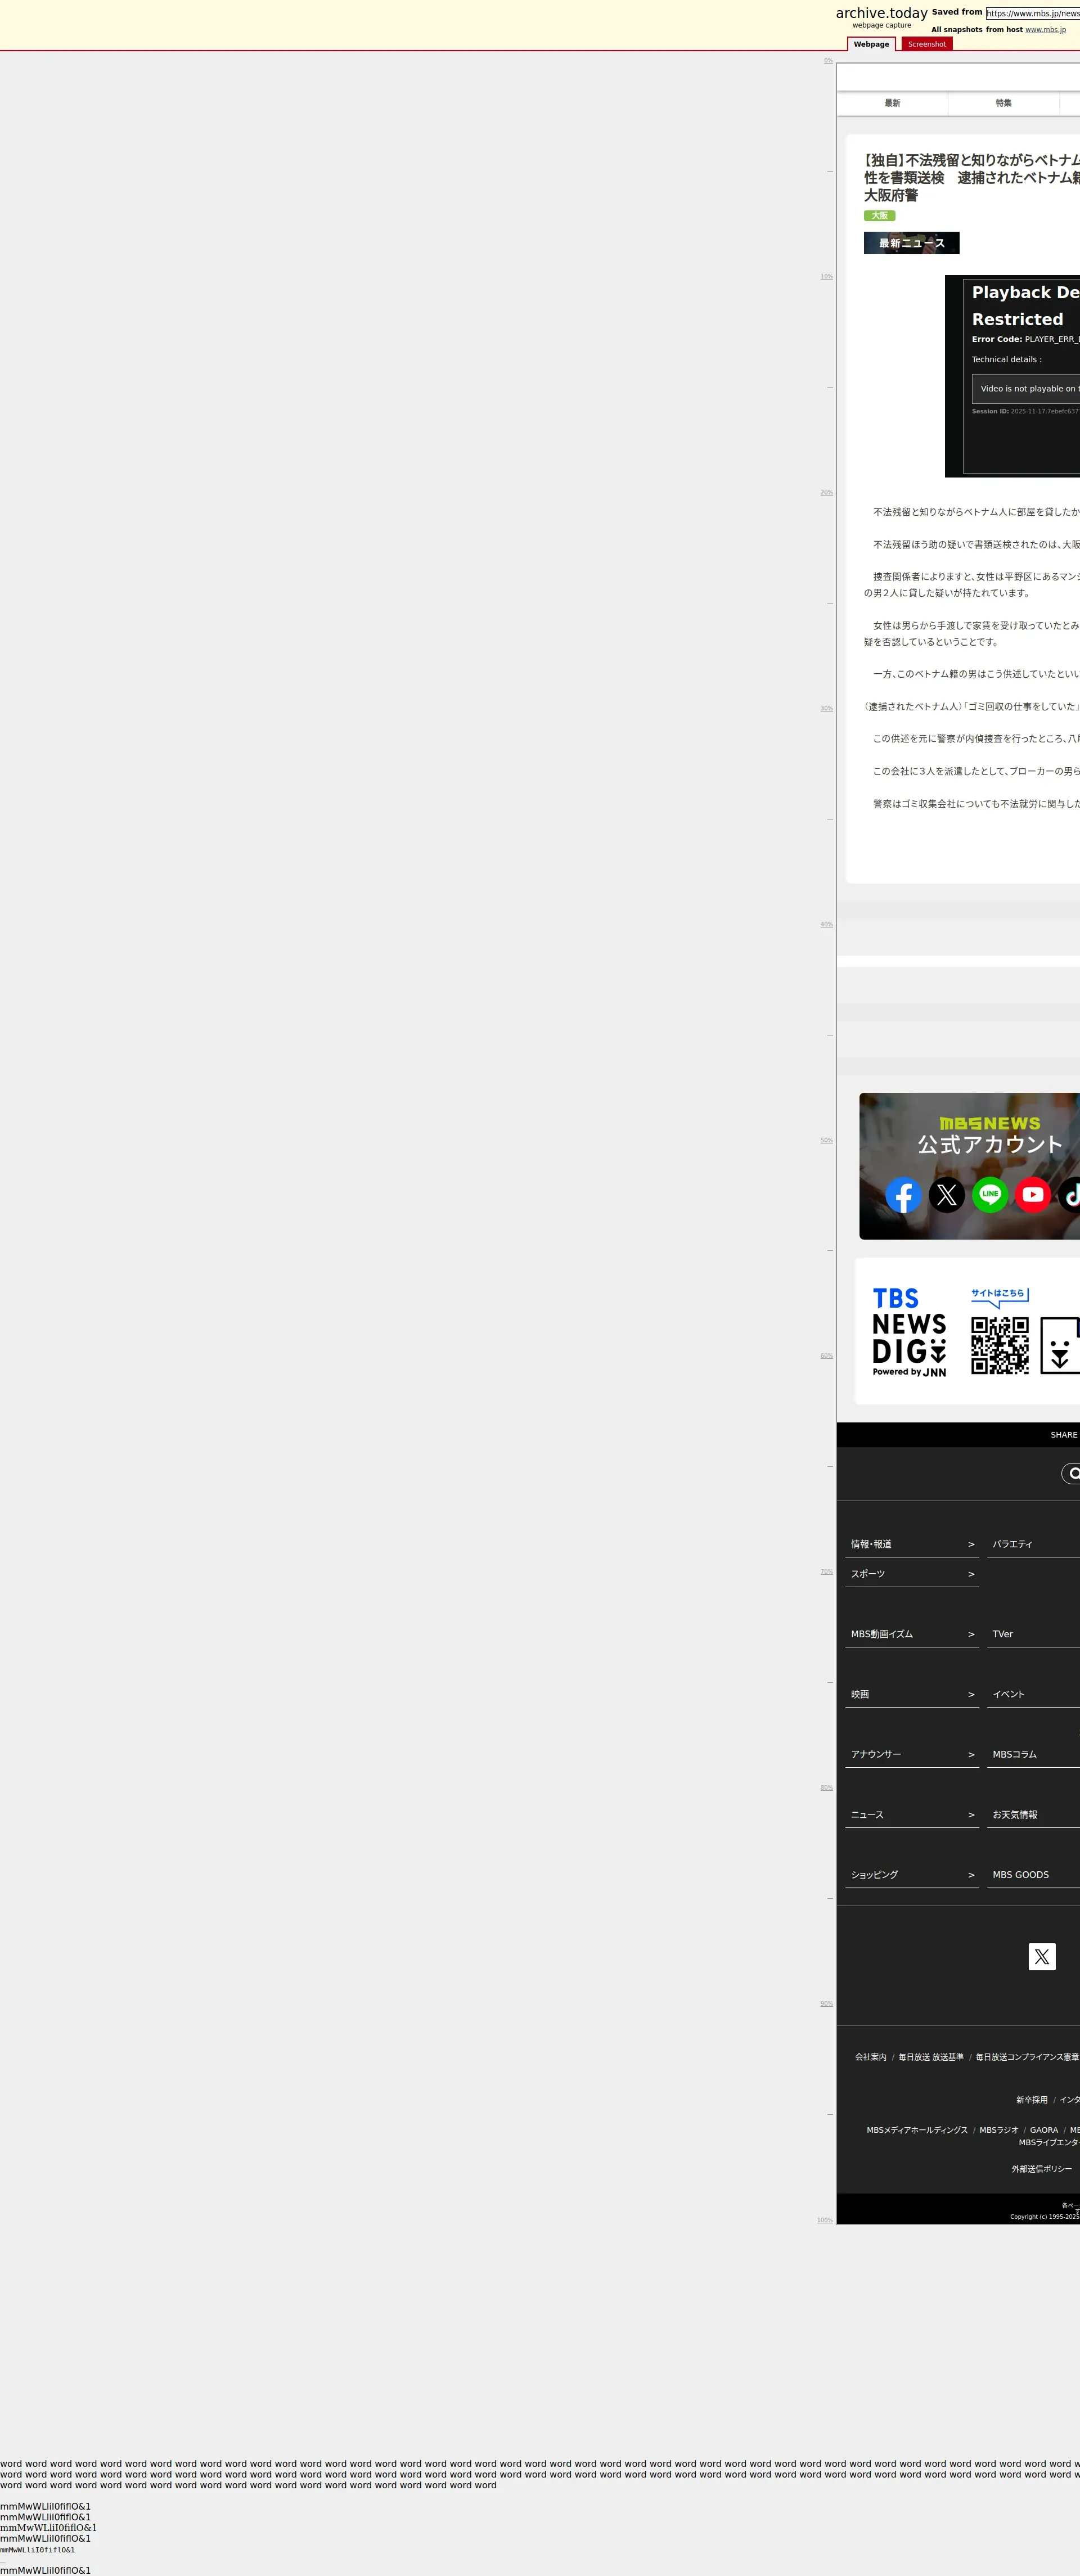Click the search icon in dark footer
Image resolution: width=1080 pixels, height=2576 pixels.
(1072, 1473)
